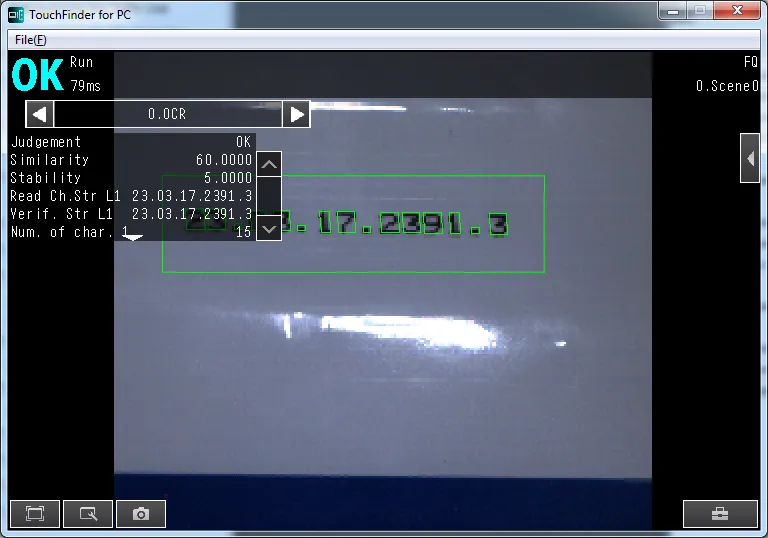Go to next inspection item arrow
Image resolution: width=768 pixels, height=538 pixels.
tap(296, 114)
